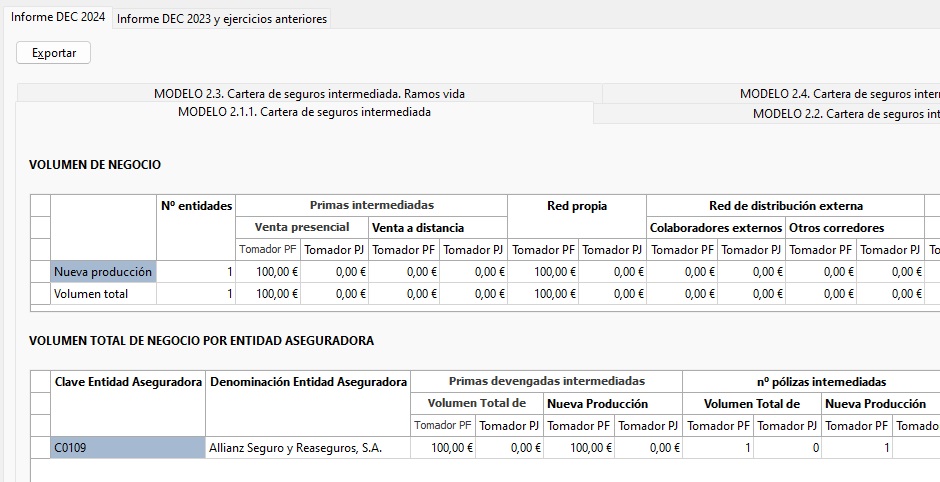Click the Tomador PF header under Venta presencial

[268, 249]
